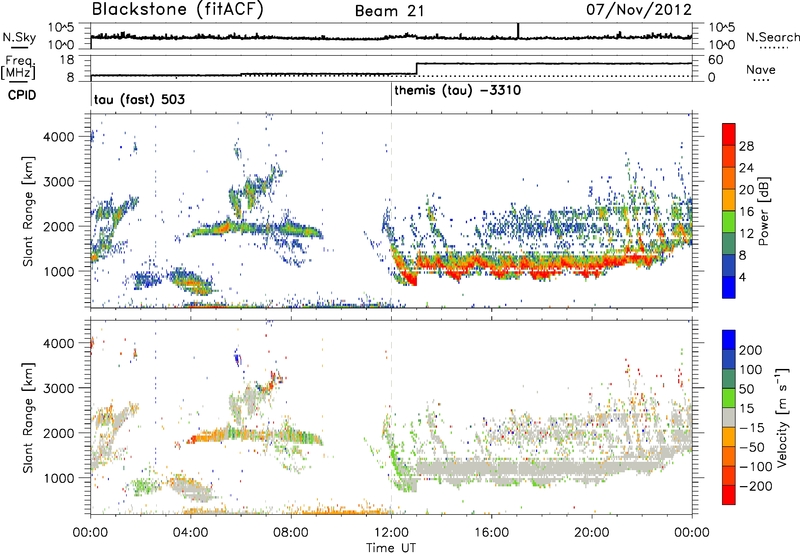The width and height of the screenshot is (800, 554).
Task: Click the 'N.Sky' legend label
Action: pos(19,37)
